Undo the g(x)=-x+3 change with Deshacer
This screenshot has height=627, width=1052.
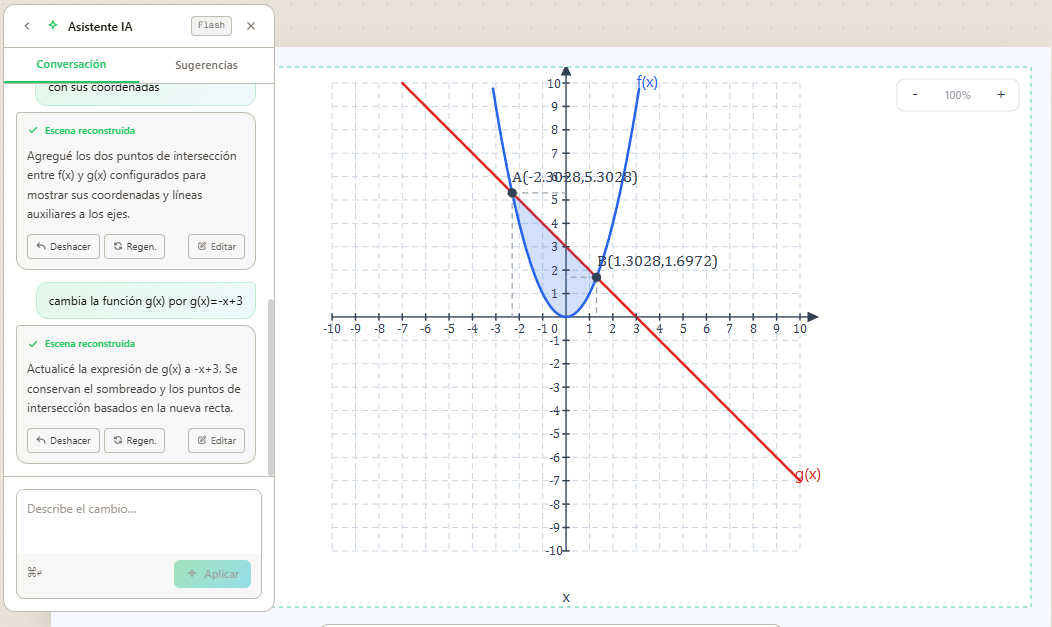point(64,441)
